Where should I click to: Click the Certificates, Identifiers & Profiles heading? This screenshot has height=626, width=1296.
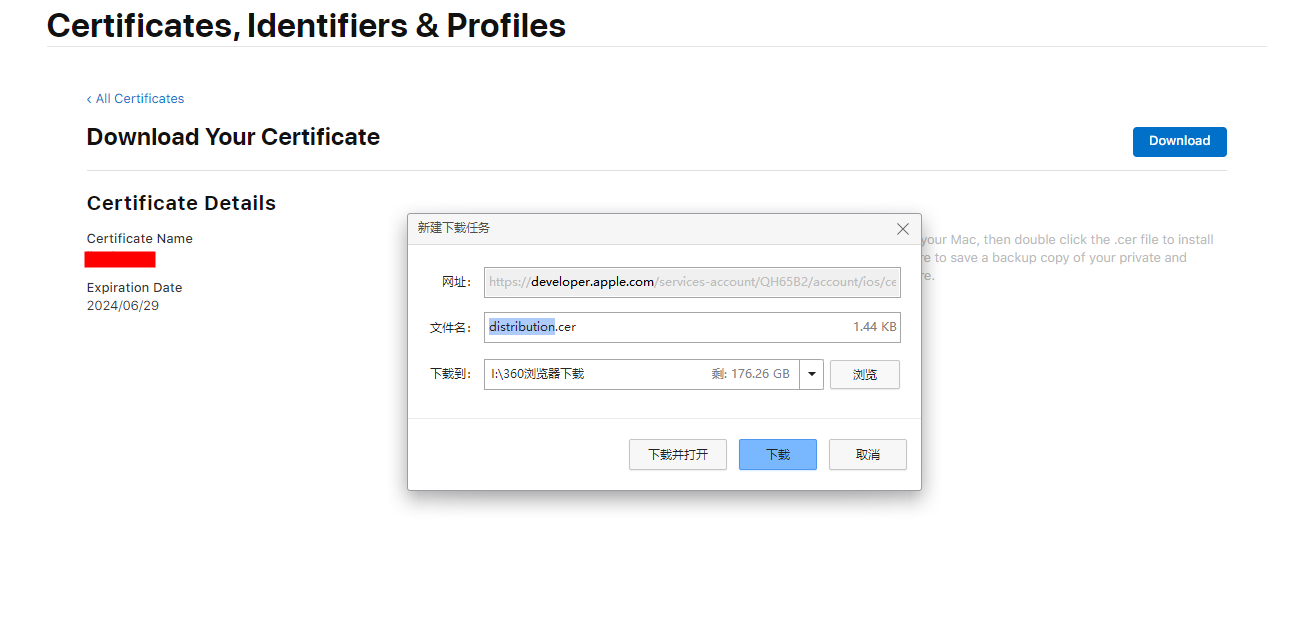(306, 25)
